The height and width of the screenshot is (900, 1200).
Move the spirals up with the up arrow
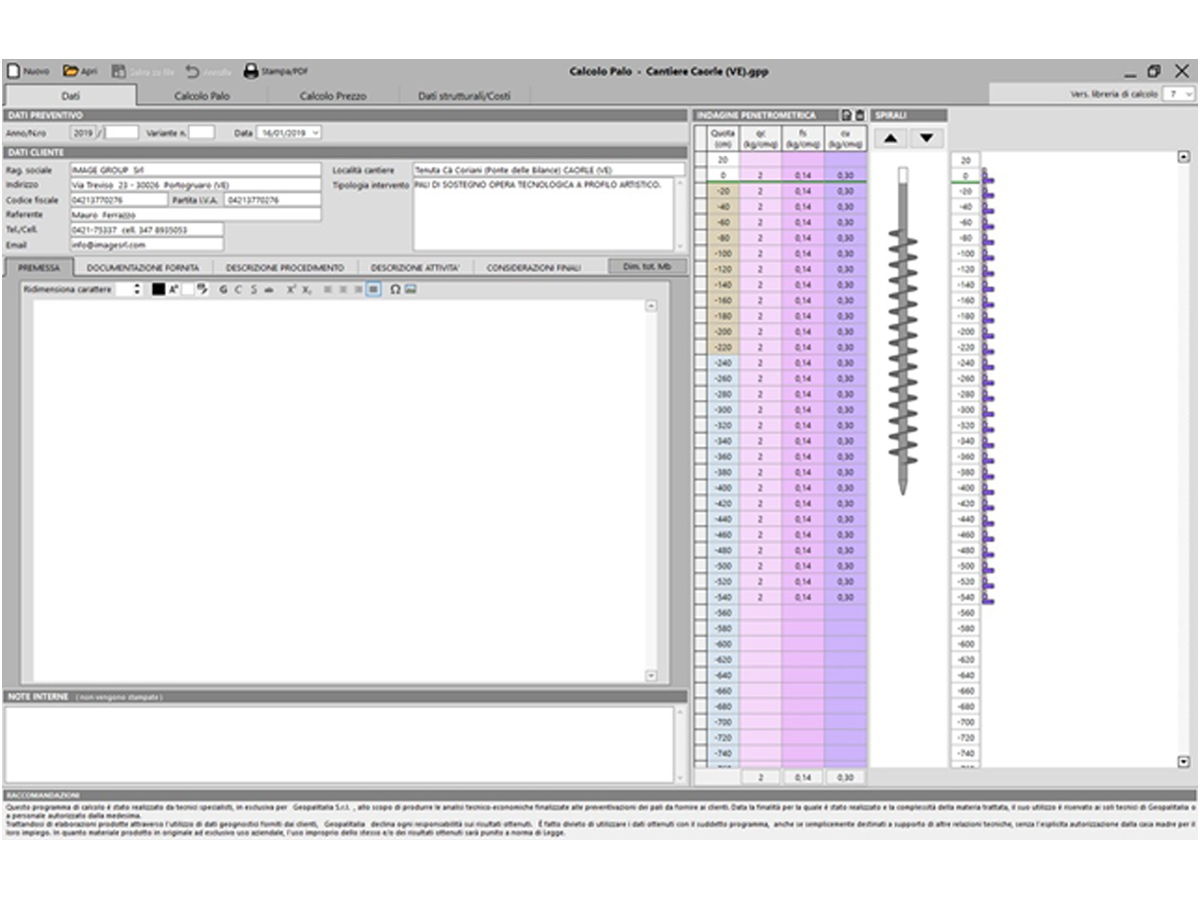click(891, 138)
